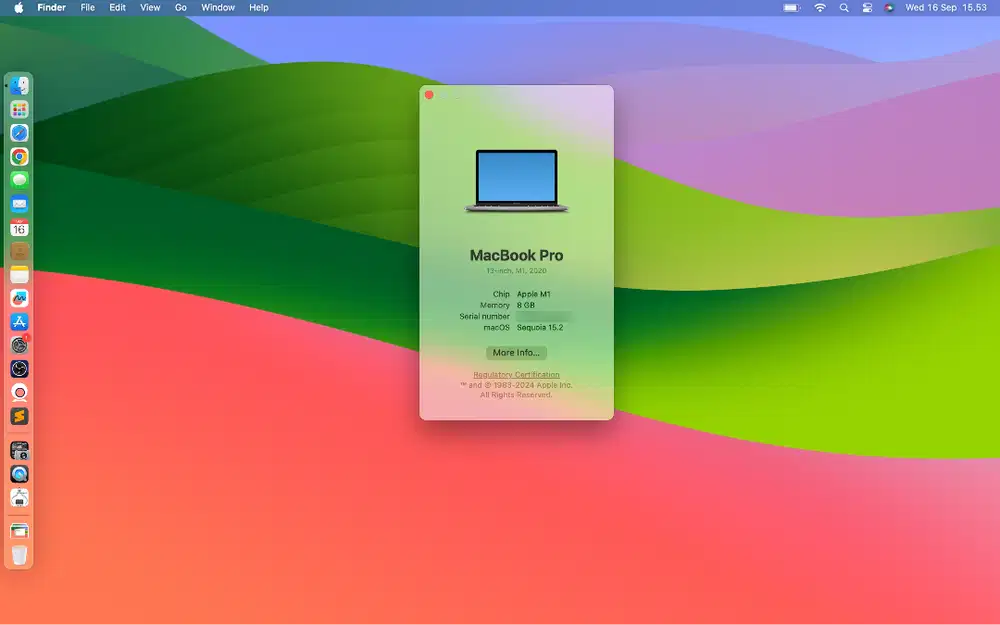Open the Messages app in the Dock
Viewport: 1000px width, 625px height.
click(x=19, y=180)
